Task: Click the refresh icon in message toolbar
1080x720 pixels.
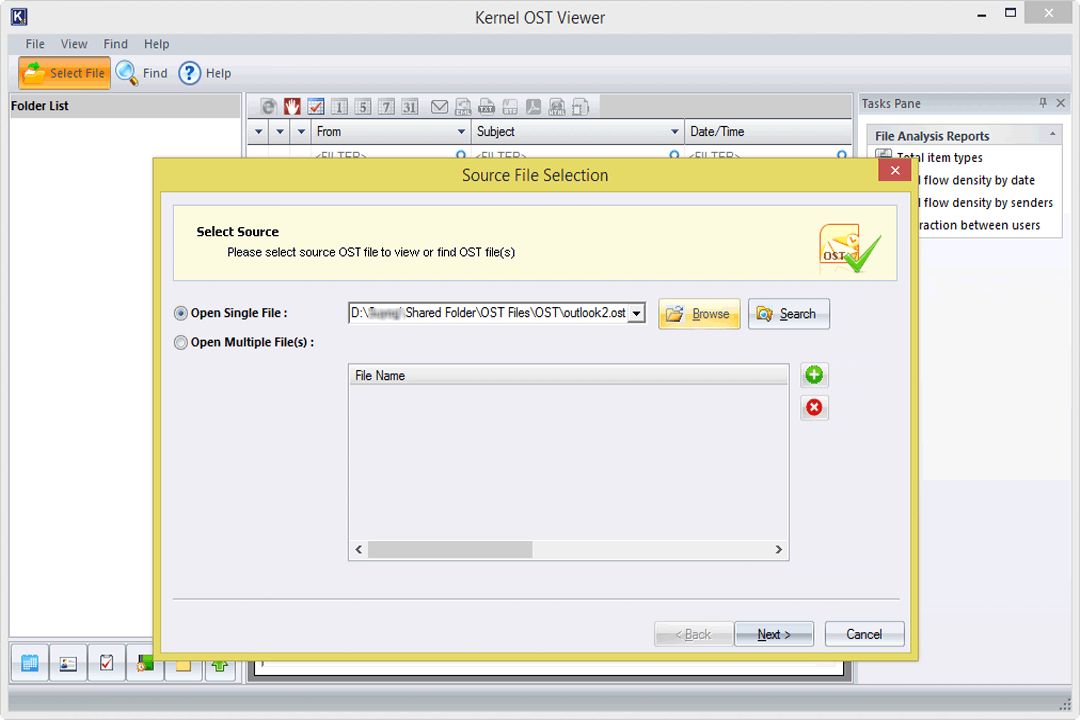Action: [269, 107]
